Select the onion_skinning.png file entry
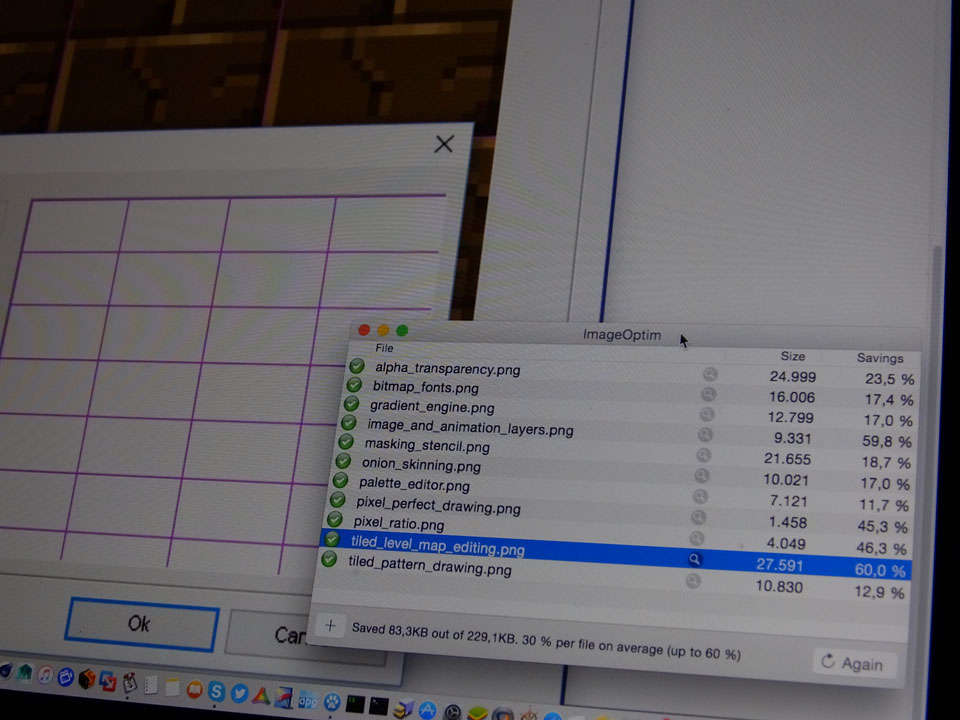 tap(421, 465)
